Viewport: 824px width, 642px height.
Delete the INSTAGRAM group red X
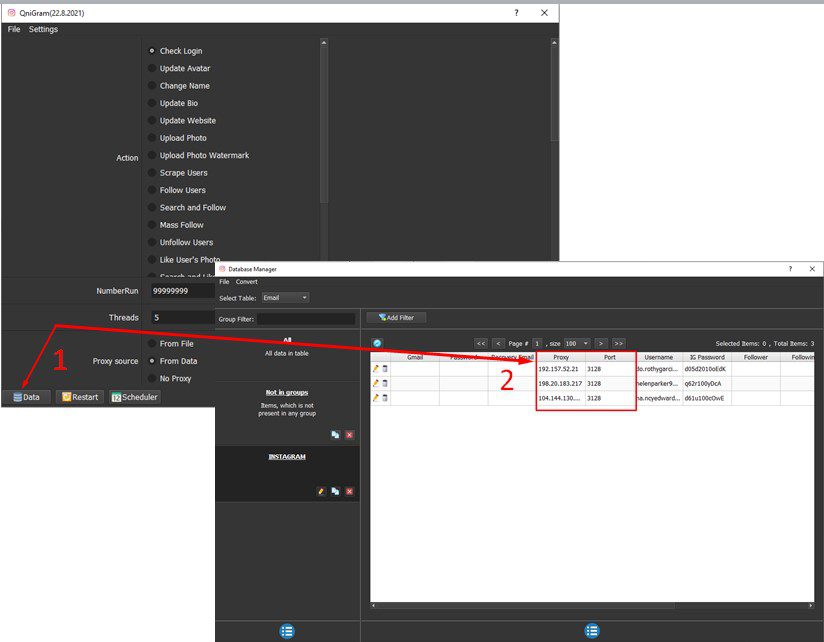[x=349, y=491]
